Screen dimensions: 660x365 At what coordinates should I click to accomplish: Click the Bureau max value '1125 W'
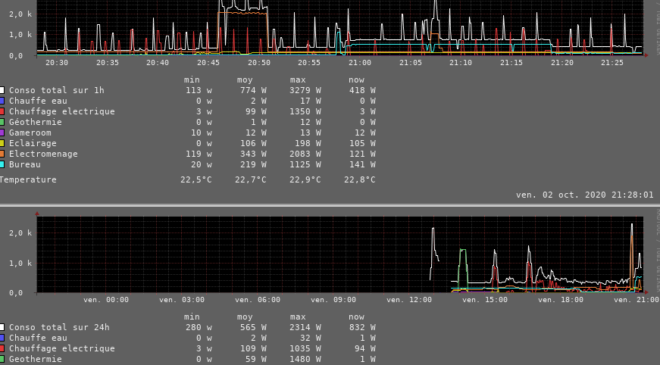point(305,165)
